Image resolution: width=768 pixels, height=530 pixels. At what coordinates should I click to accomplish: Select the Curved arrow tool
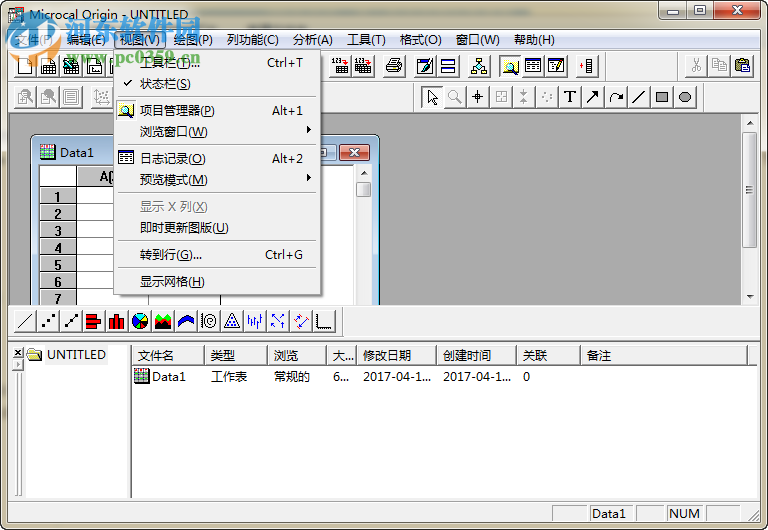pos(616,97)
